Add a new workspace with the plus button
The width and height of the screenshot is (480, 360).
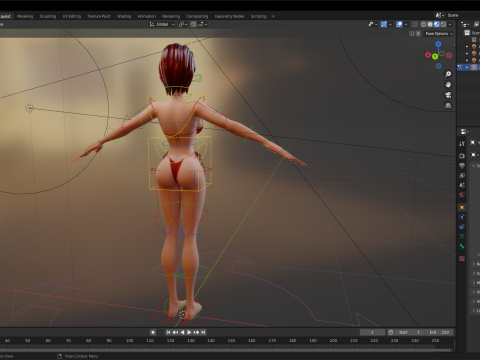point(273,16)
